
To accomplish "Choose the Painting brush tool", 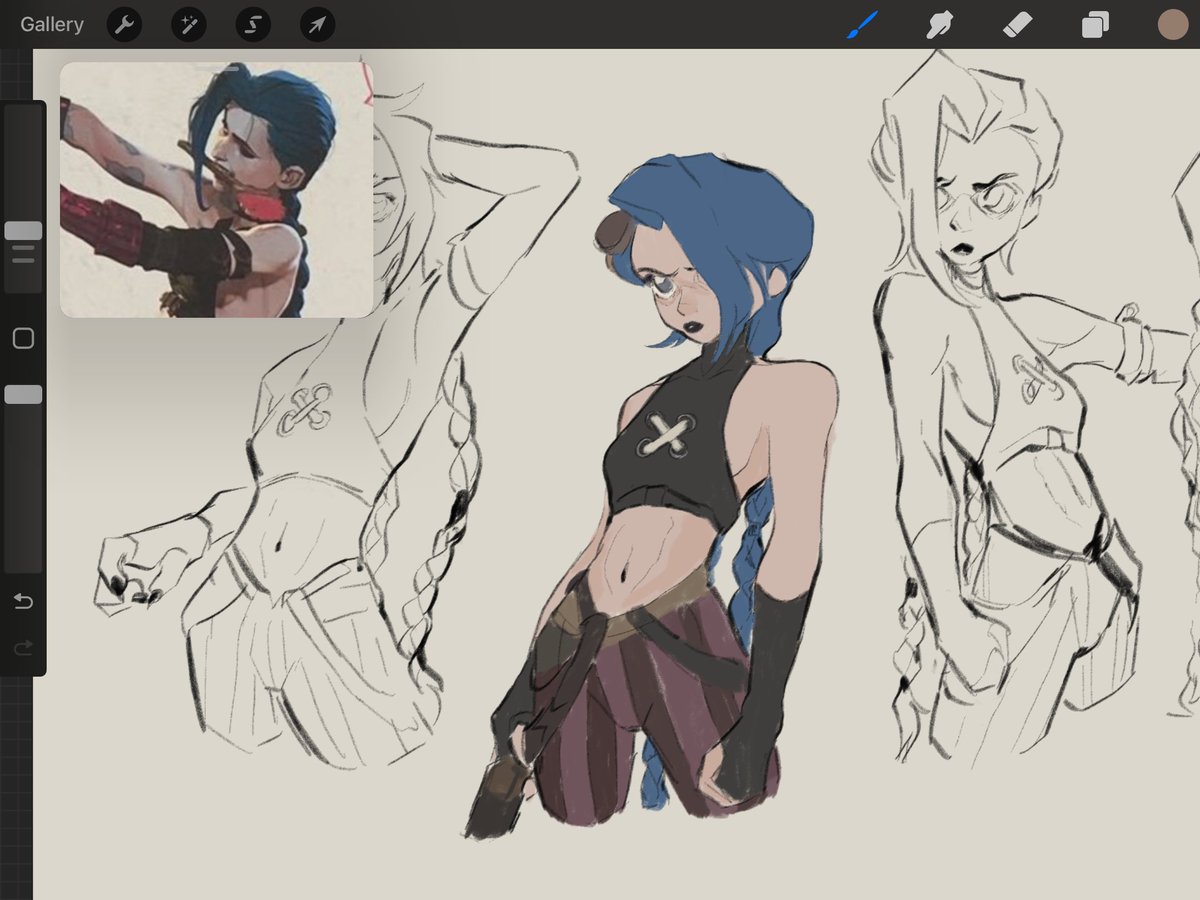I will click(x=862, y=24).
